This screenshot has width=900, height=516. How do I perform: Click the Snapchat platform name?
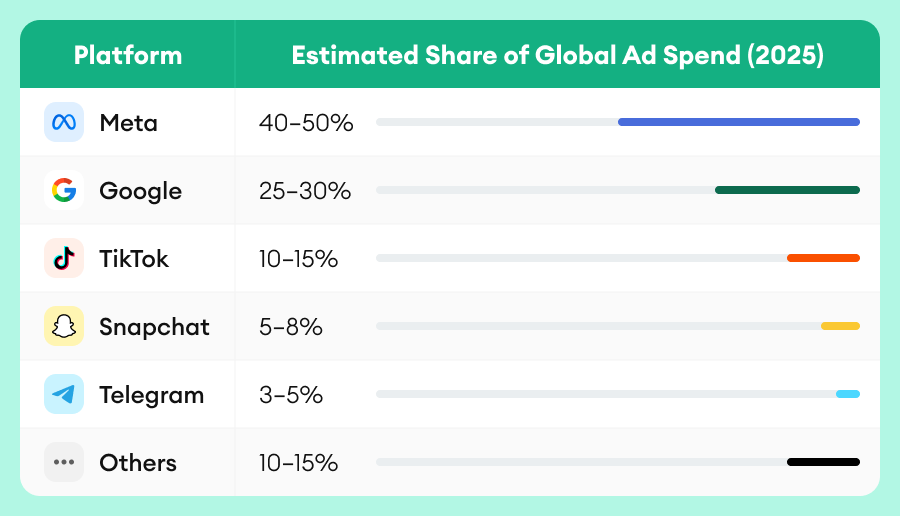[154, 327]
